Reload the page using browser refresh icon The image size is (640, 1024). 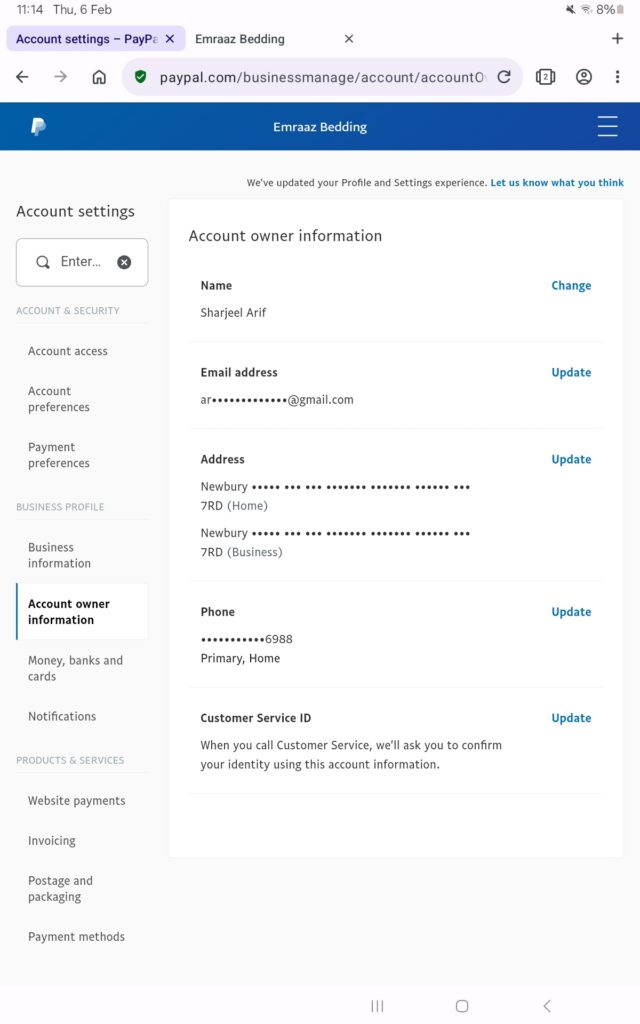(x=504, y=77)
